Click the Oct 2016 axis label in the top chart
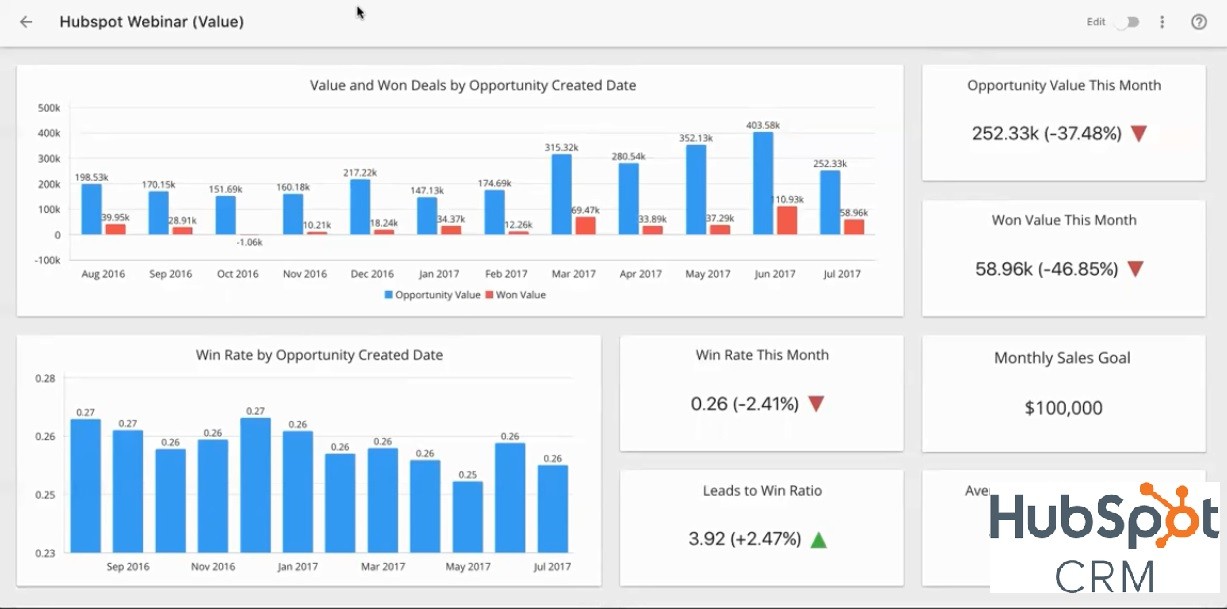This screenshot has height=609, width=1227. [x=237, y=274]
